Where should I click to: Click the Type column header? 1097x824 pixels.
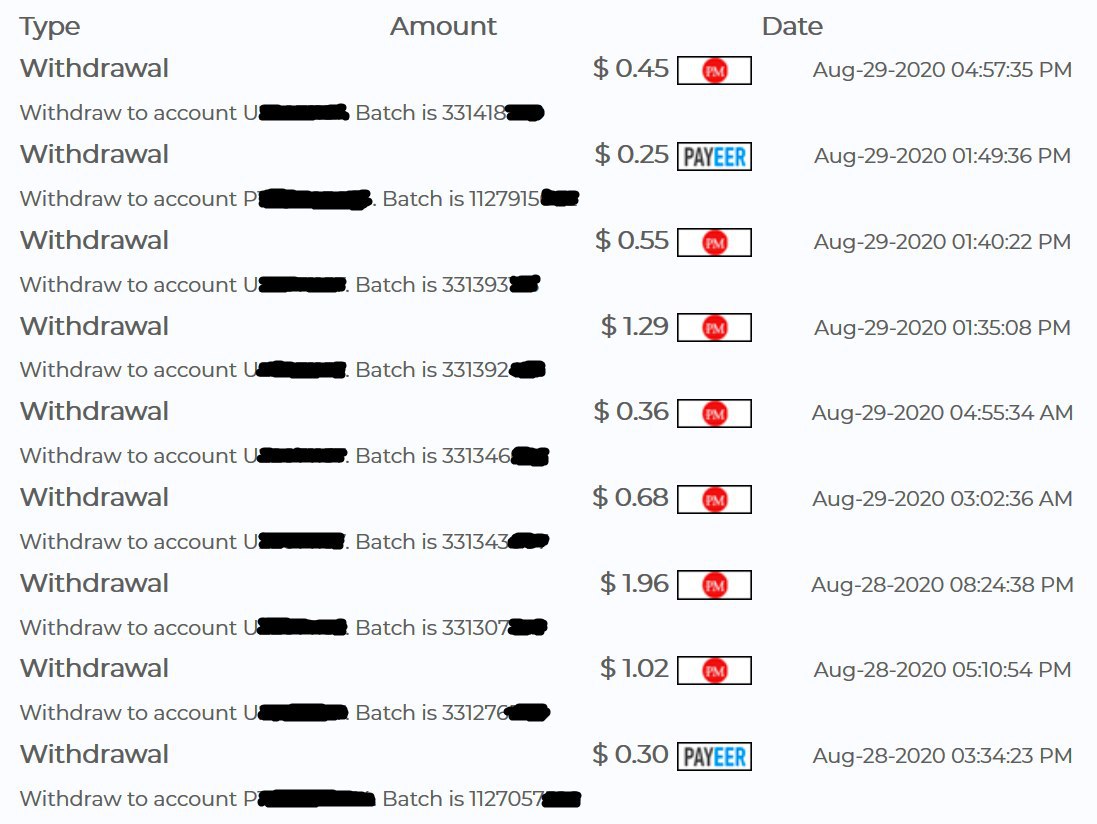pos(50,26)
